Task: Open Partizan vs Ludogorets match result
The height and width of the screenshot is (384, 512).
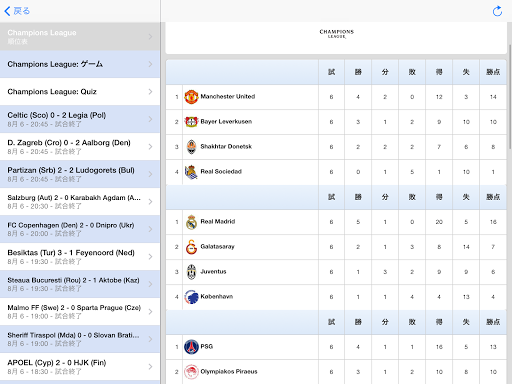Action: [x=80, y=174]
